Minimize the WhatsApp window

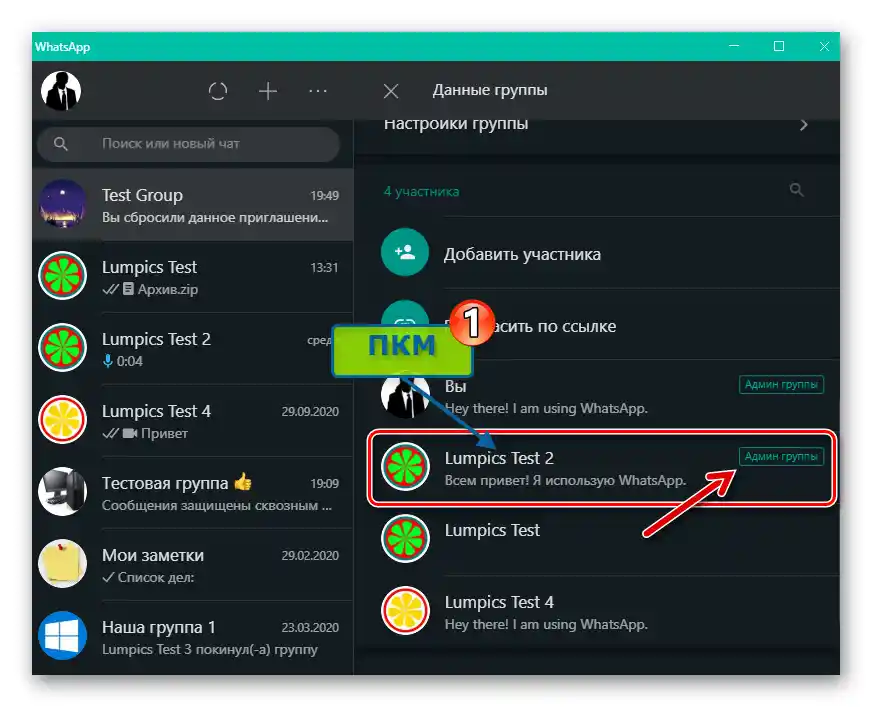point(734,46)
